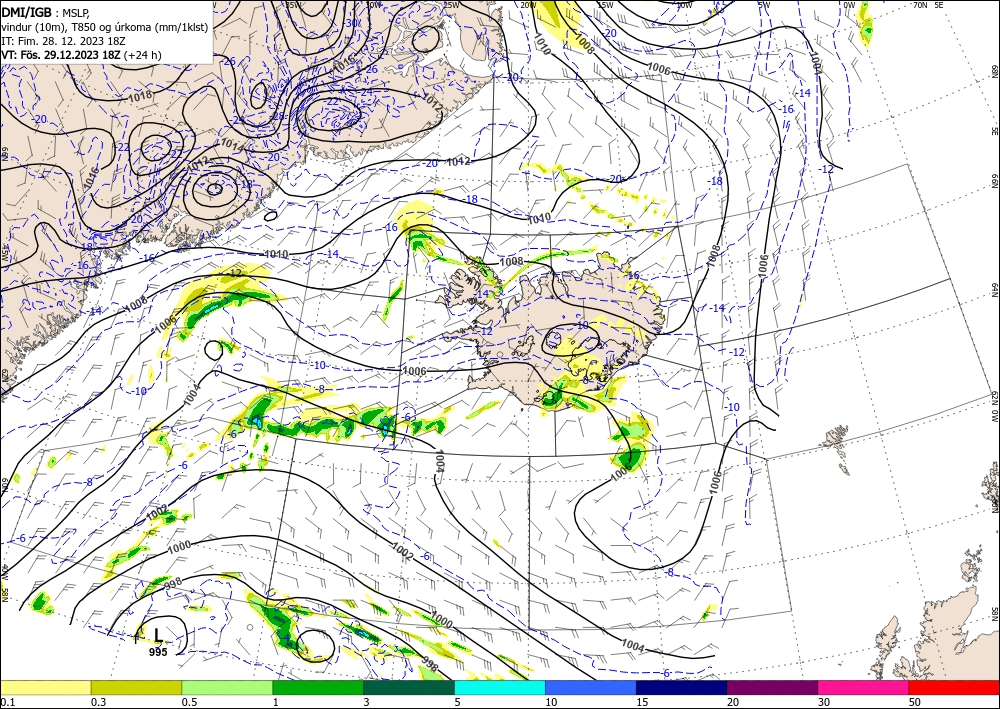
Task: Click the "IT: Fim. 28. 12. 2023 18Z" line
Action: coord(61,41)
